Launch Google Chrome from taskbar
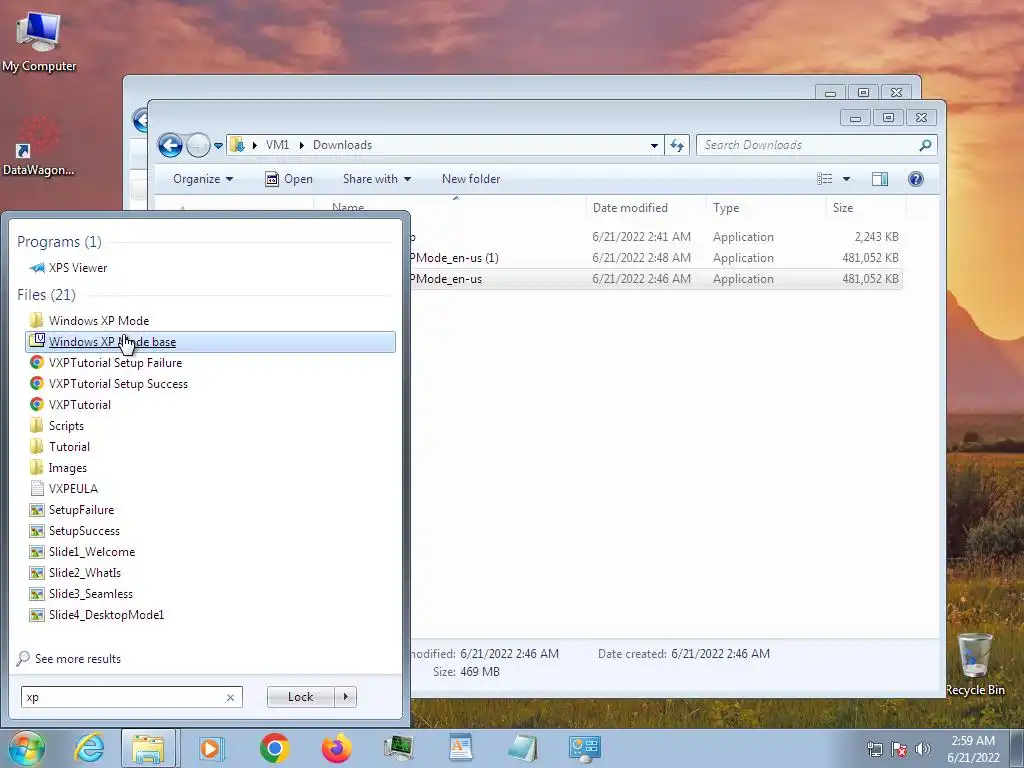 pyautogui.click(x=274, y=748)
